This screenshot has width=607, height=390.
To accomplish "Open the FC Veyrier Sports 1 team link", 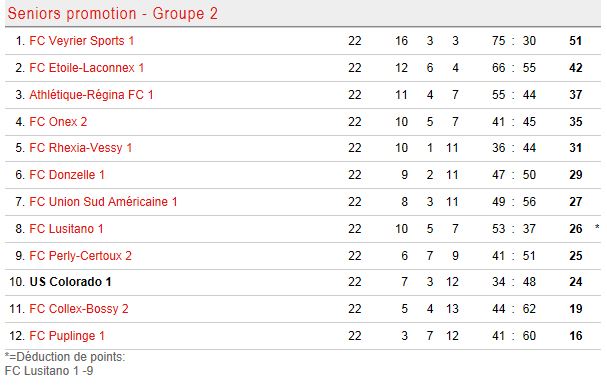I will pos(82,41).
